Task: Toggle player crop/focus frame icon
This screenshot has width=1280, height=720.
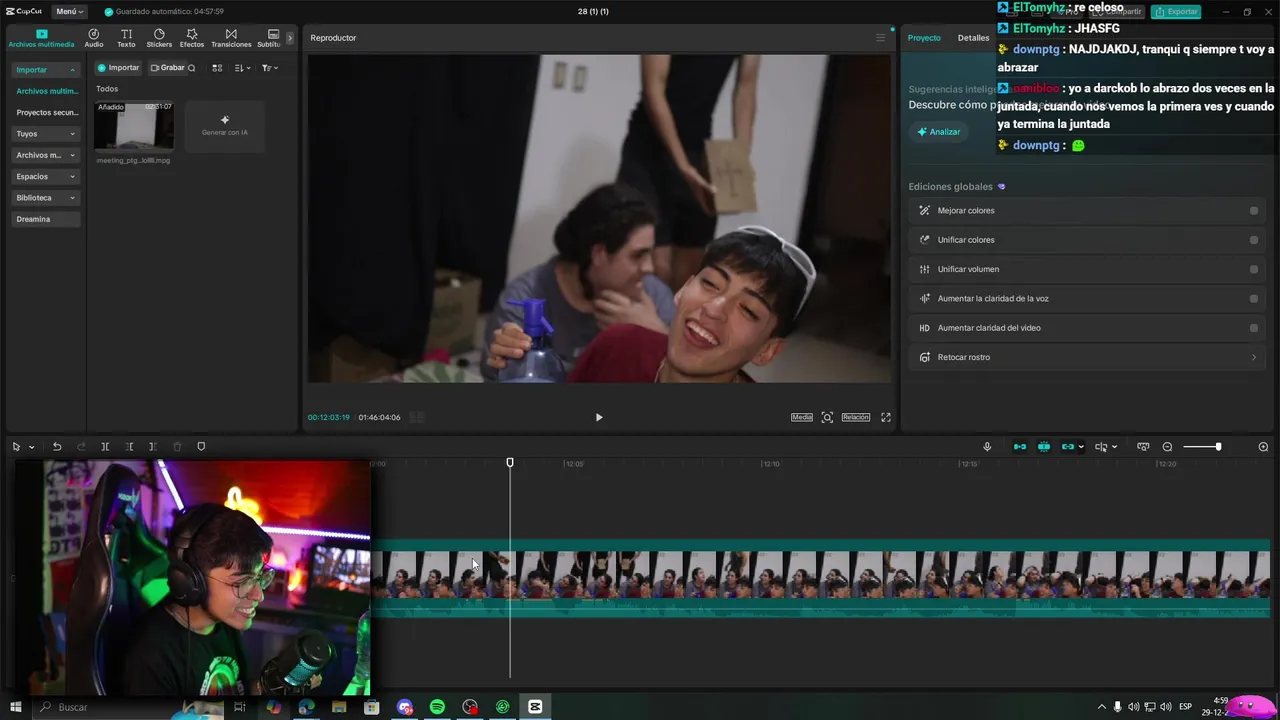Action: (827, 417)
